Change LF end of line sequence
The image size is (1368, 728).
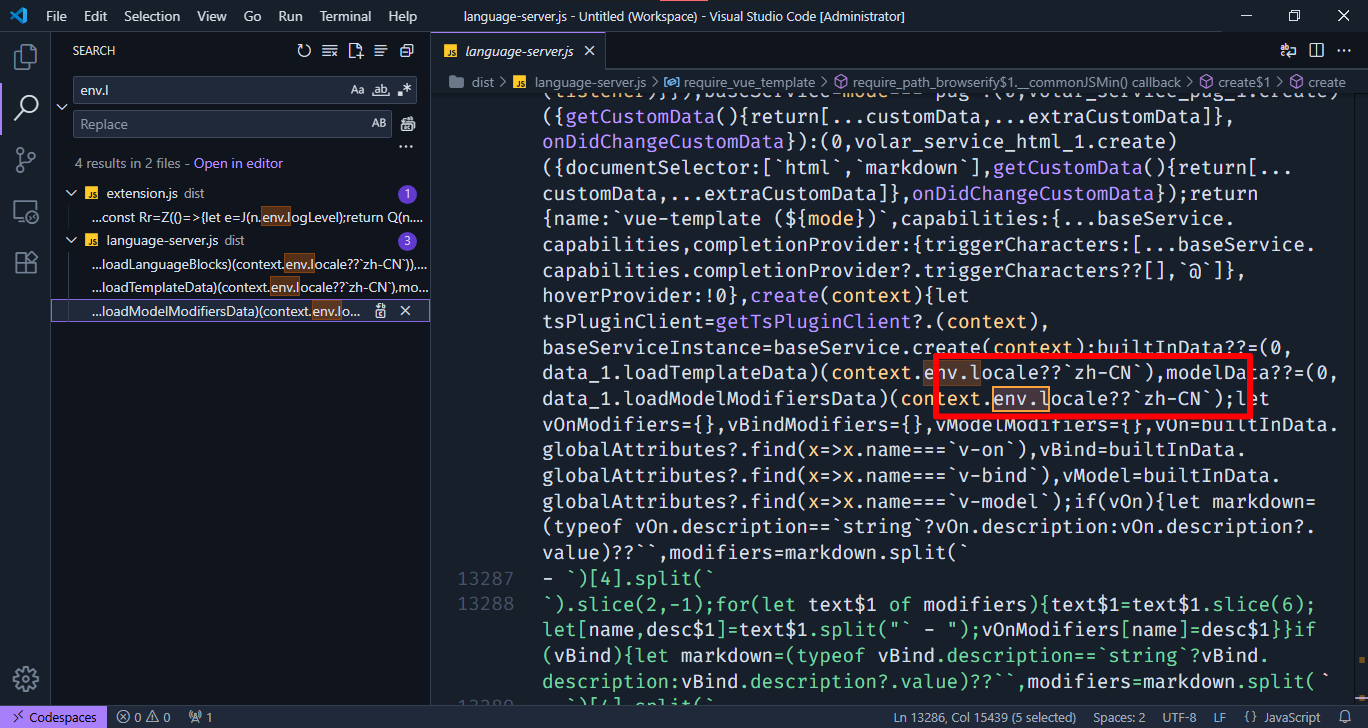coord(1220,717)
